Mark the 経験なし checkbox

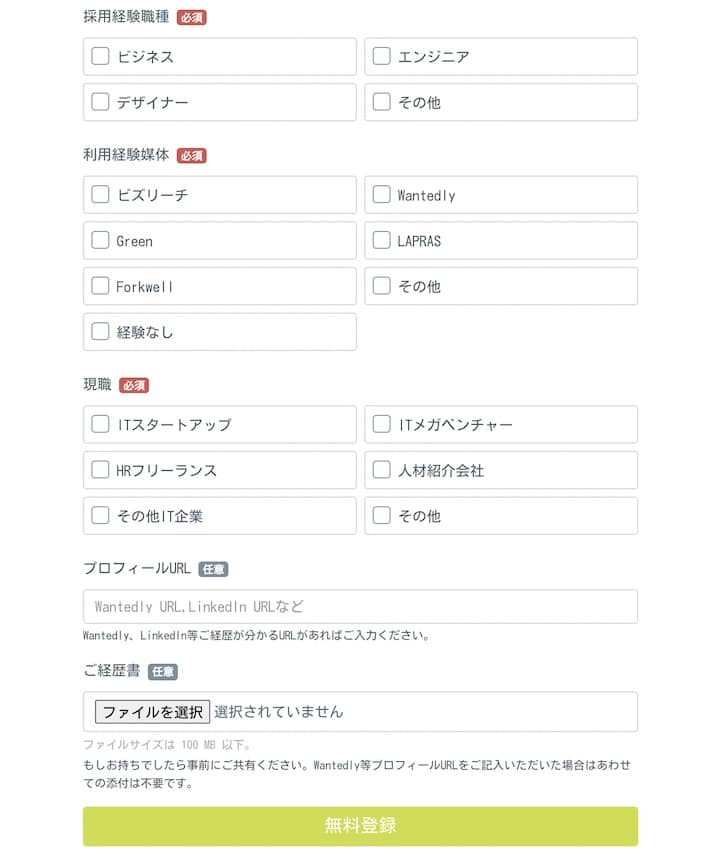(100, 331)
